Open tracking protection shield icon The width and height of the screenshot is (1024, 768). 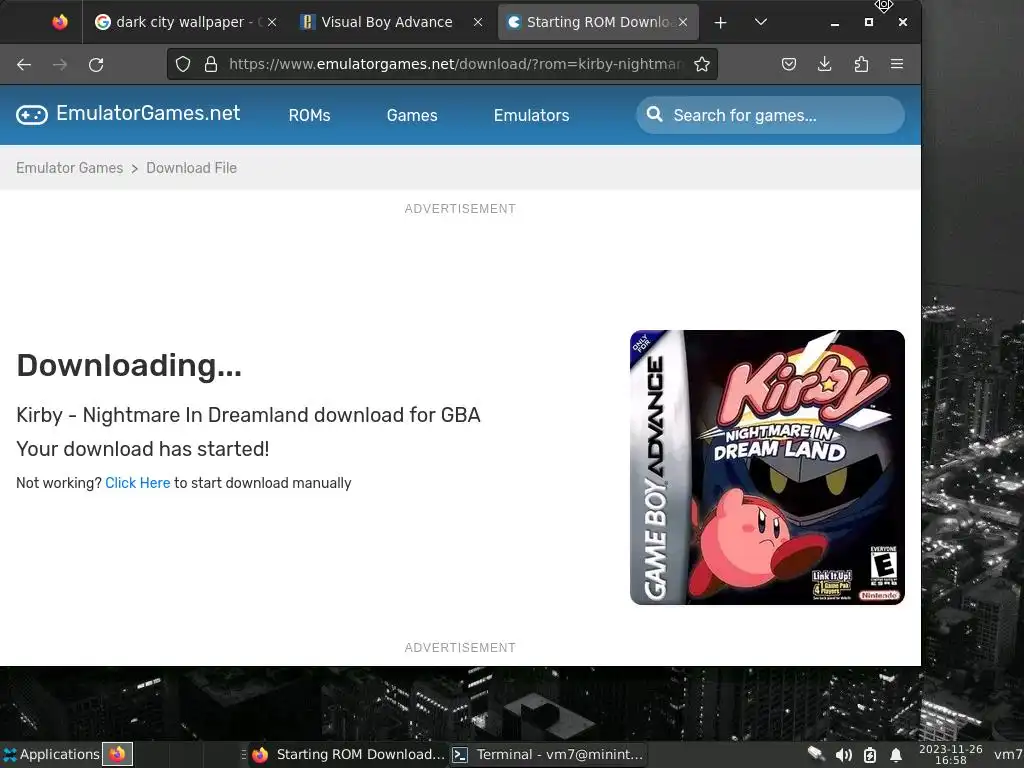(x=183, y=64)
